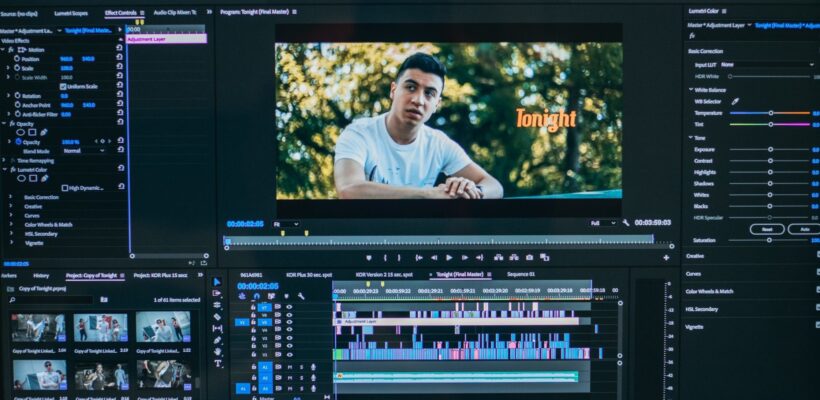This screenshot has height=400, width=820.
Task: Pick the Razor tool
Action: click(x=217, y=318)
